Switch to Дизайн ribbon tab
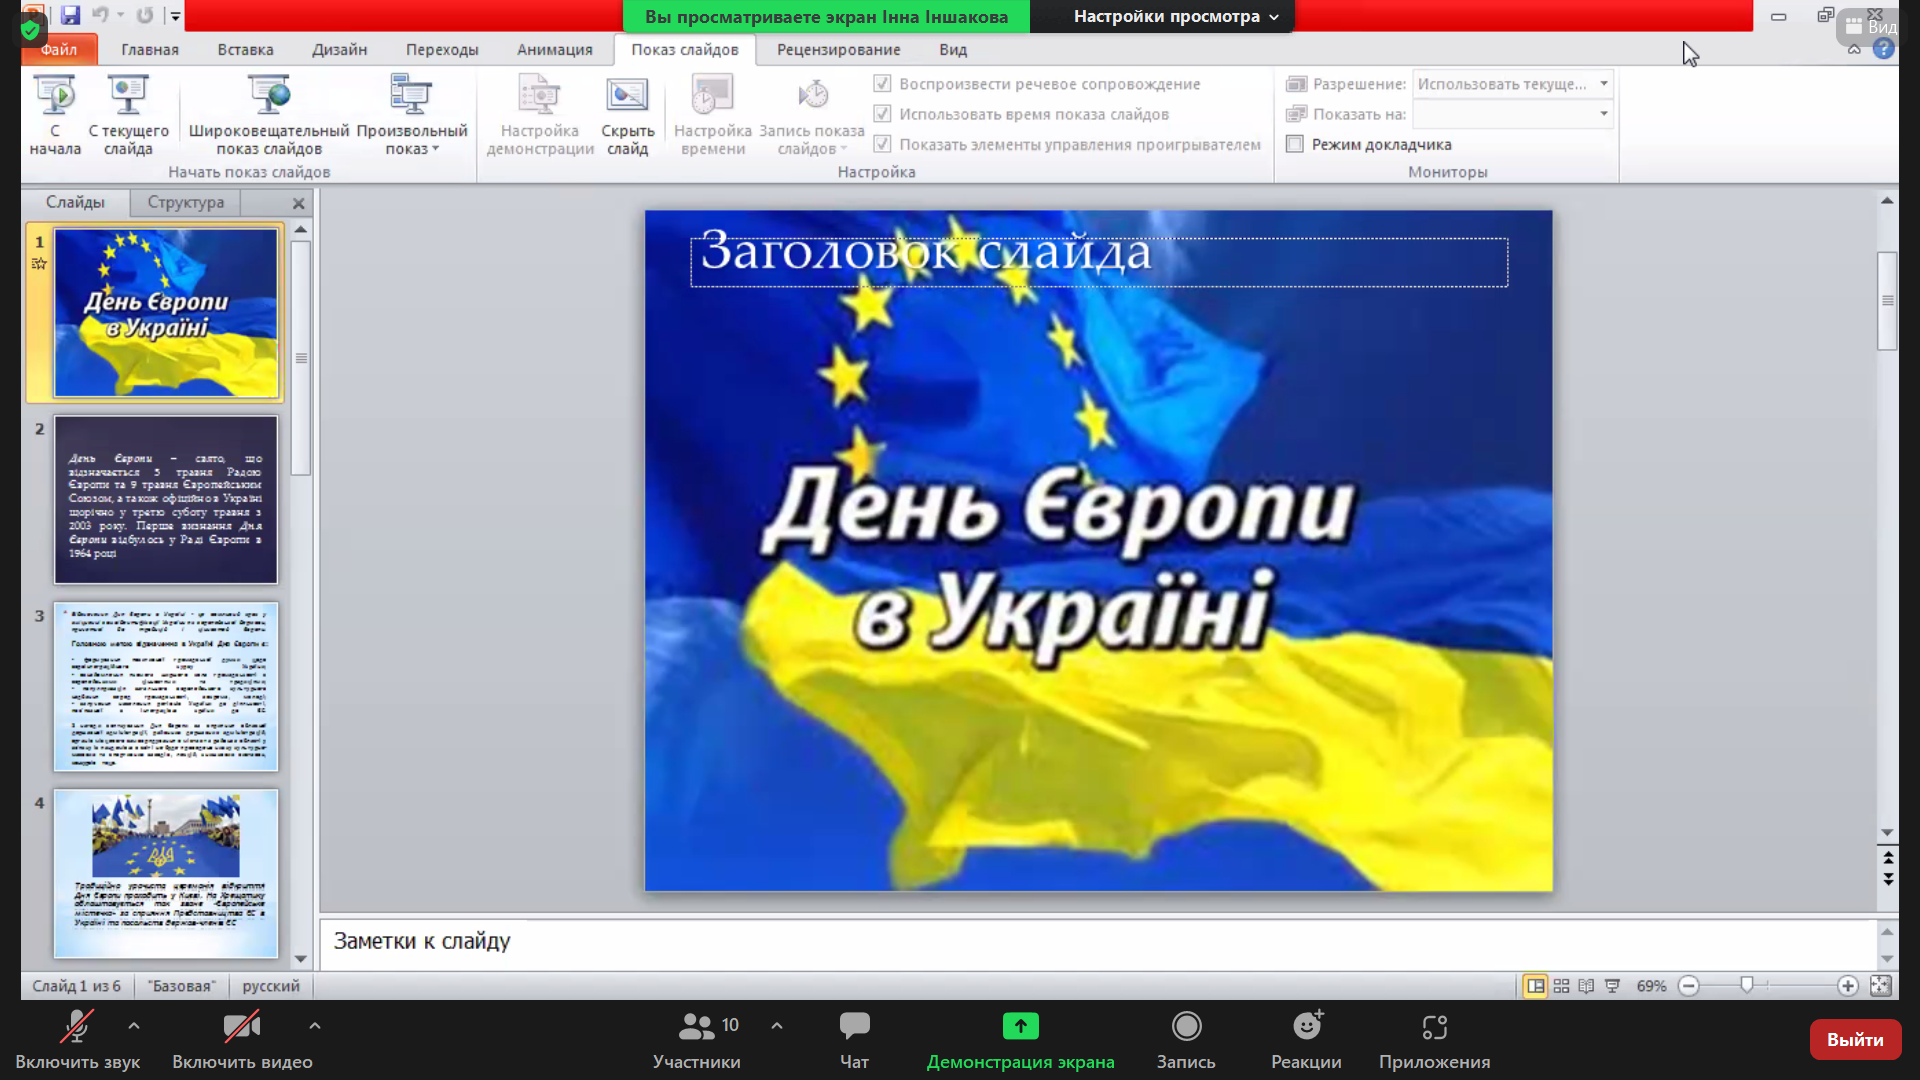1920x1080 pixels. click(339, 49)
